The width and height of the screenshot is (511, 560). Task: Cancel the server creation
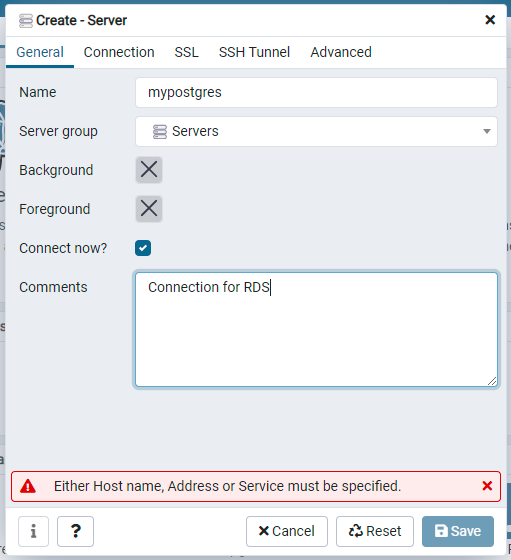287,531
